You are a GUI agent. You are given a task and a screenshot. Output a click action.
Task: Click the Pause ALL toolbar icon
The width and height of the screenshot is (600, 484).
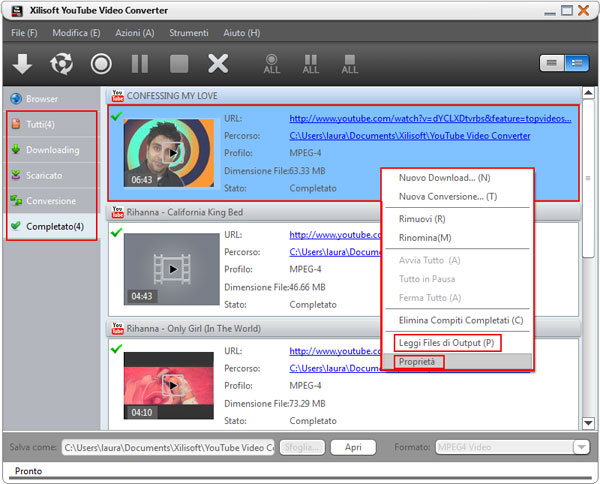(311, 64)
